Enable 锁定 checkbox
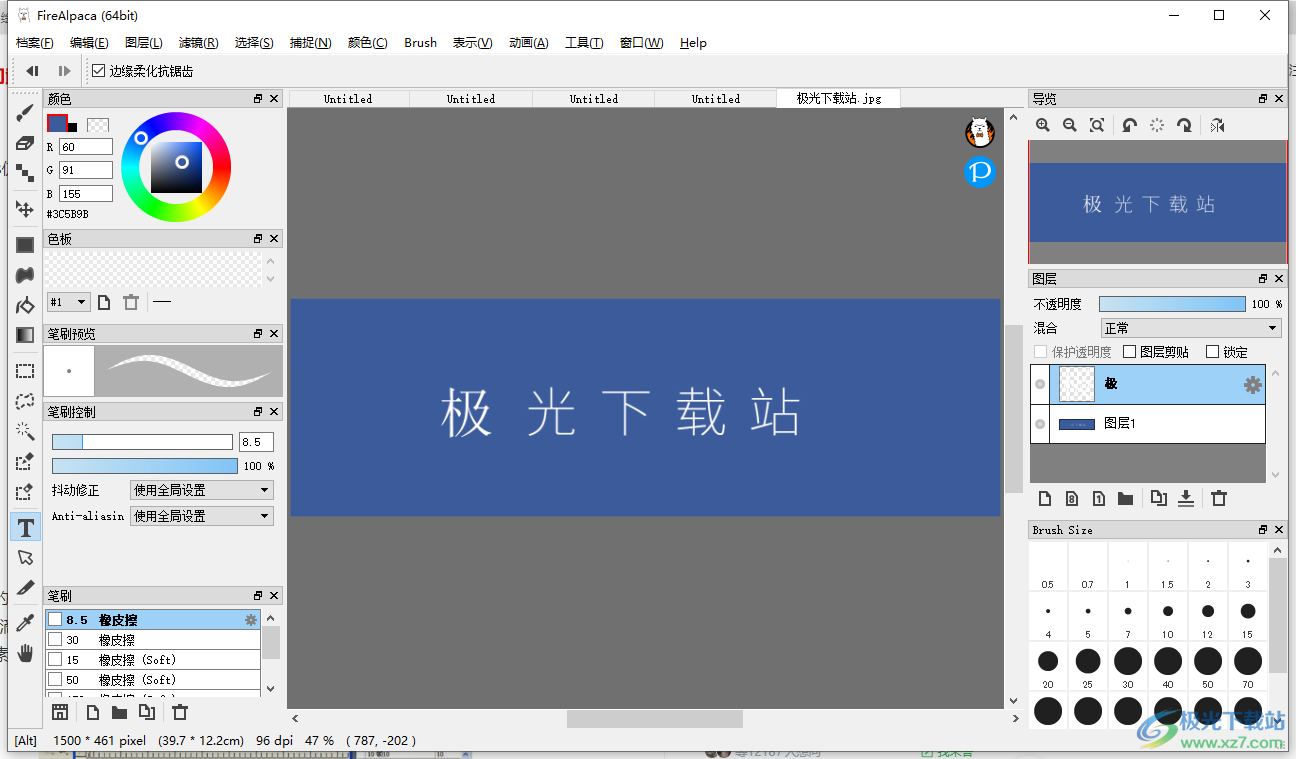Viewport: 1296px width, 759px height. [x=1213, y=352]
